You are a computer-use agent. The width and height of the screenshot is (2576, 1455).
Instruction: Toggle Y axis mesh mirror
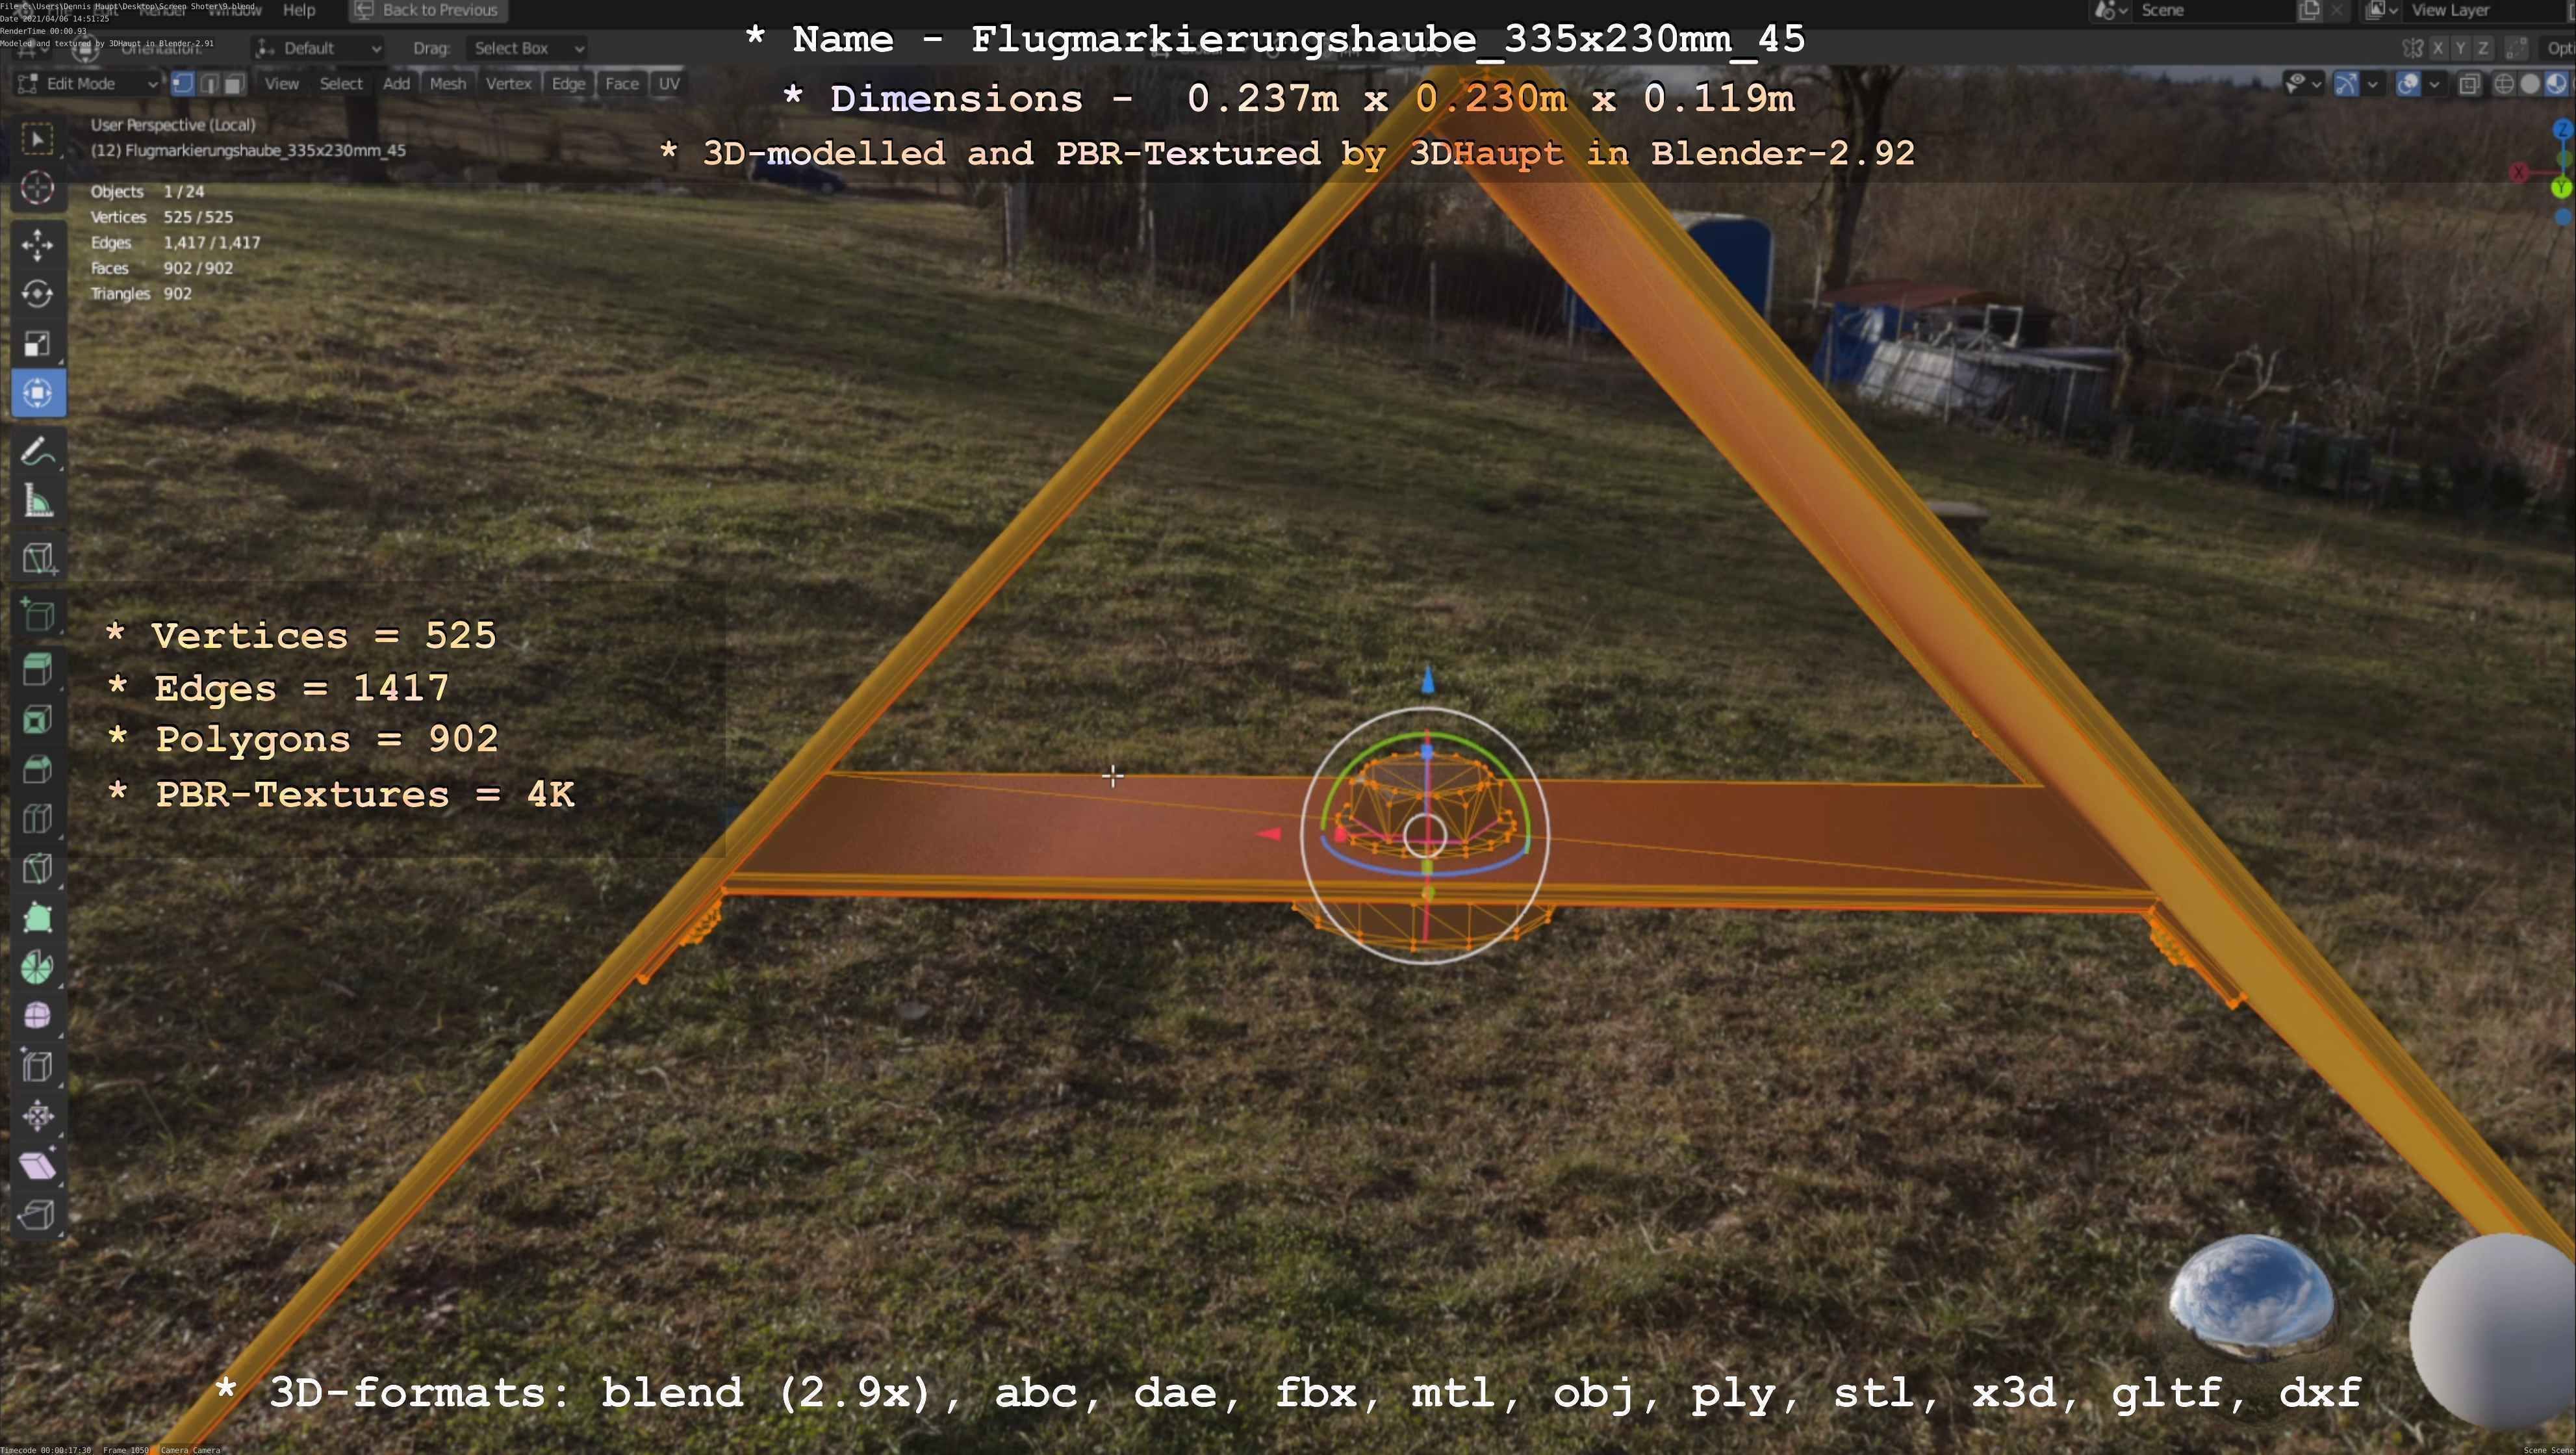2460,48
